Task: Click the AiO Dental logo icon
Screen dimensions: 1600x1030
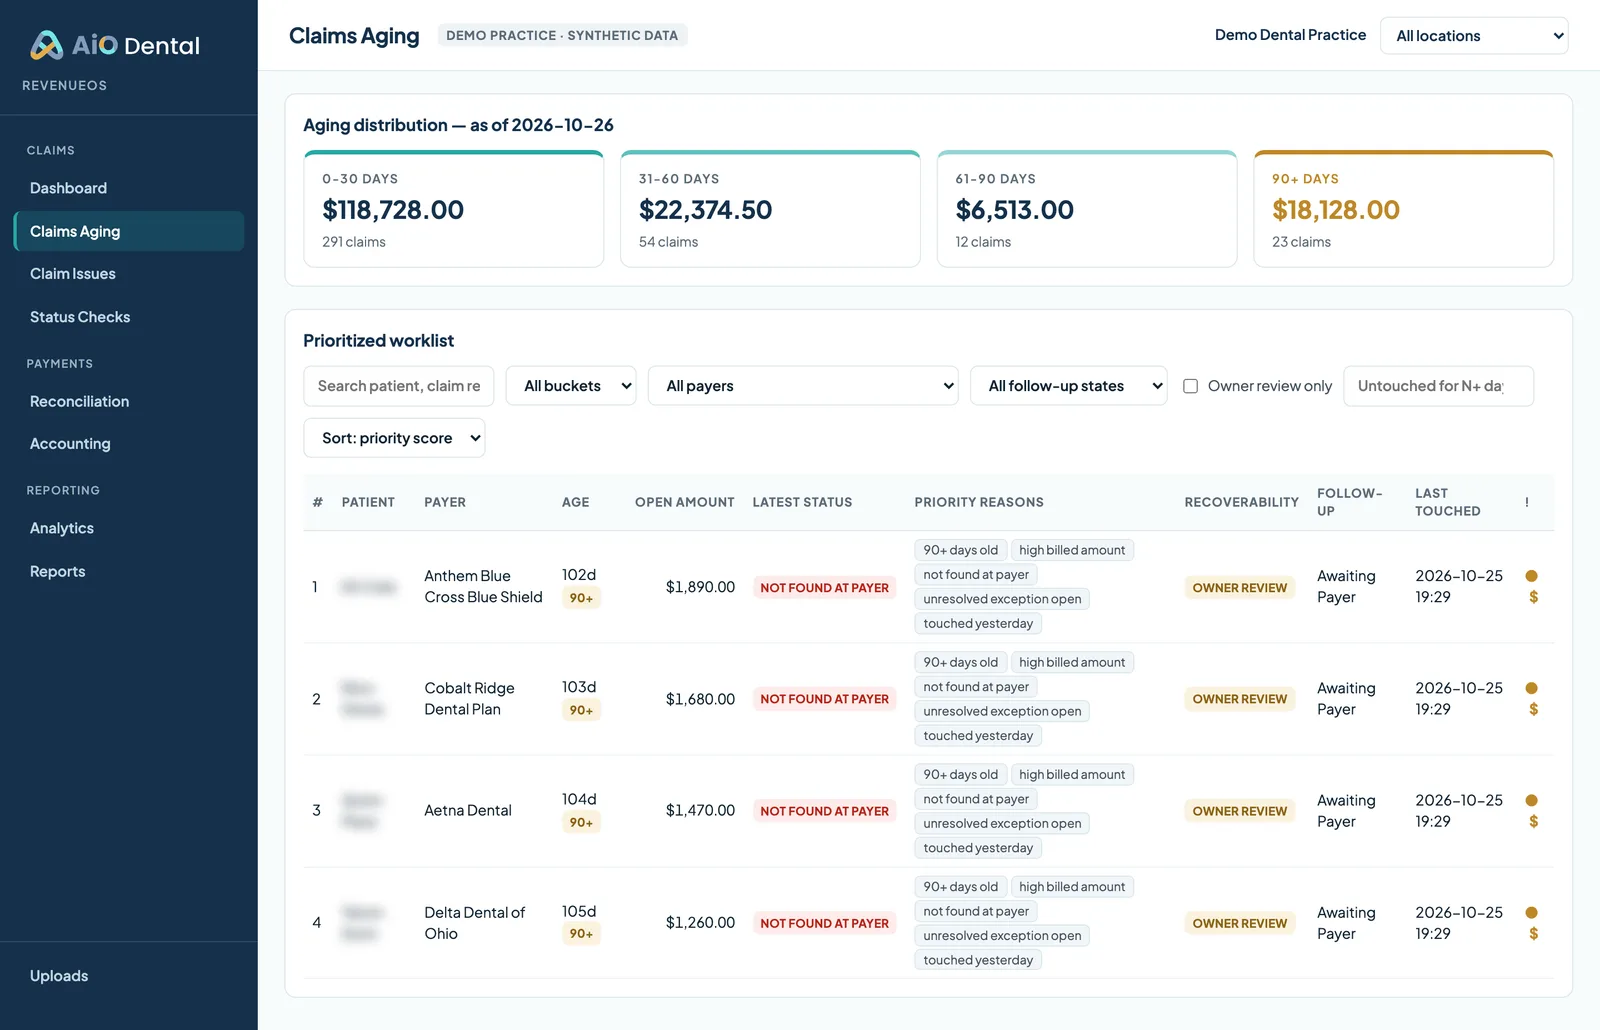Action: 47,45
